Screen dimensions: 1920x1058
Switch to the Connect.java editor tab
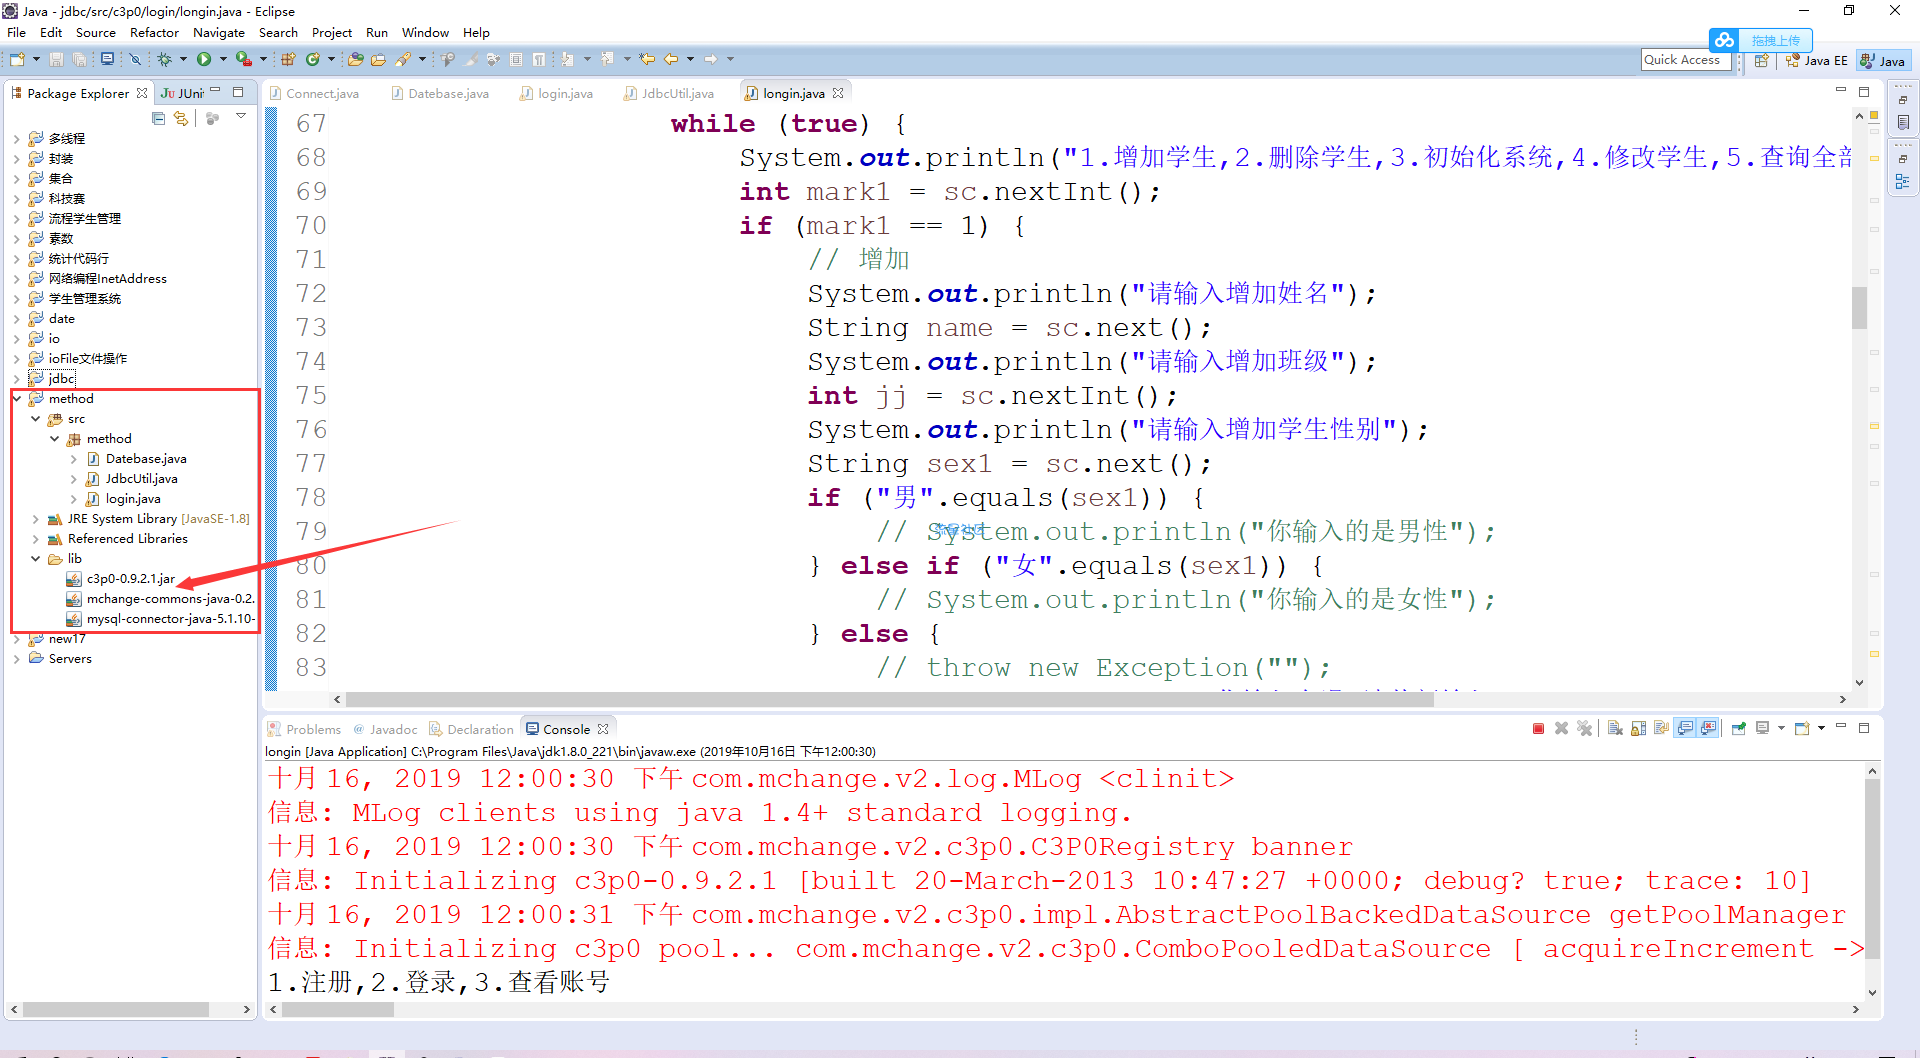pos(314,94)
